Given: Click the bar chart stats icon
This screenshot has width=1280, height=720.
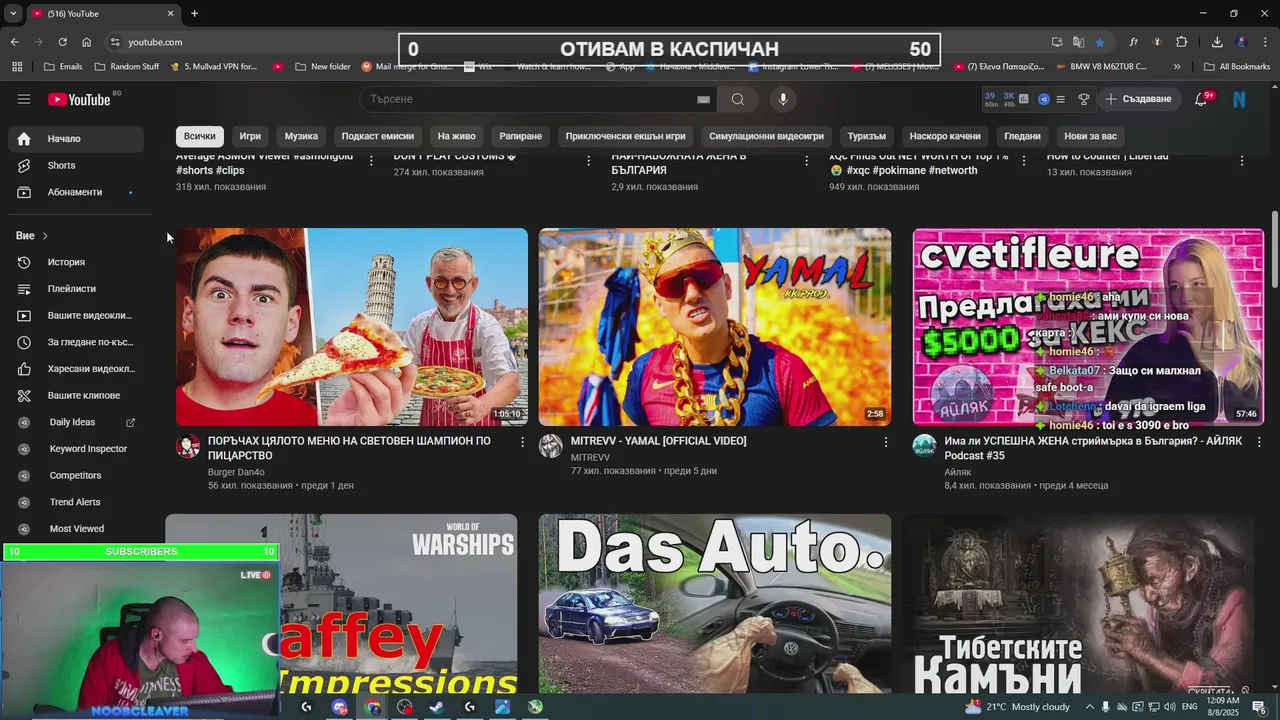Looking at the screenshot, I should [x=1026, y=99].
